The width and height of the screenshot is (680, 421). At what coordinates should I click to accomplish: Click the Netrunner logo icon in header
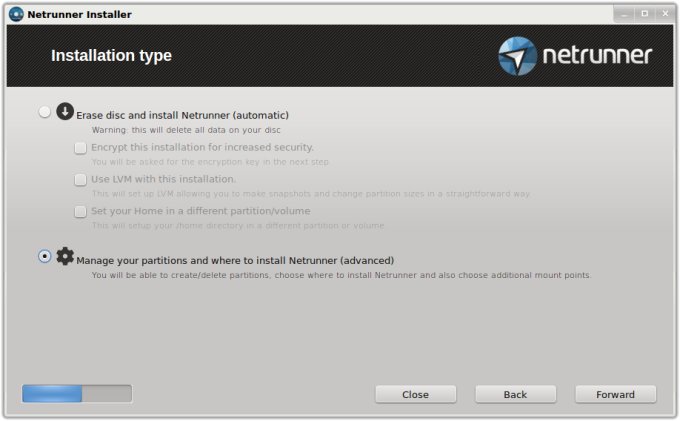517,56
